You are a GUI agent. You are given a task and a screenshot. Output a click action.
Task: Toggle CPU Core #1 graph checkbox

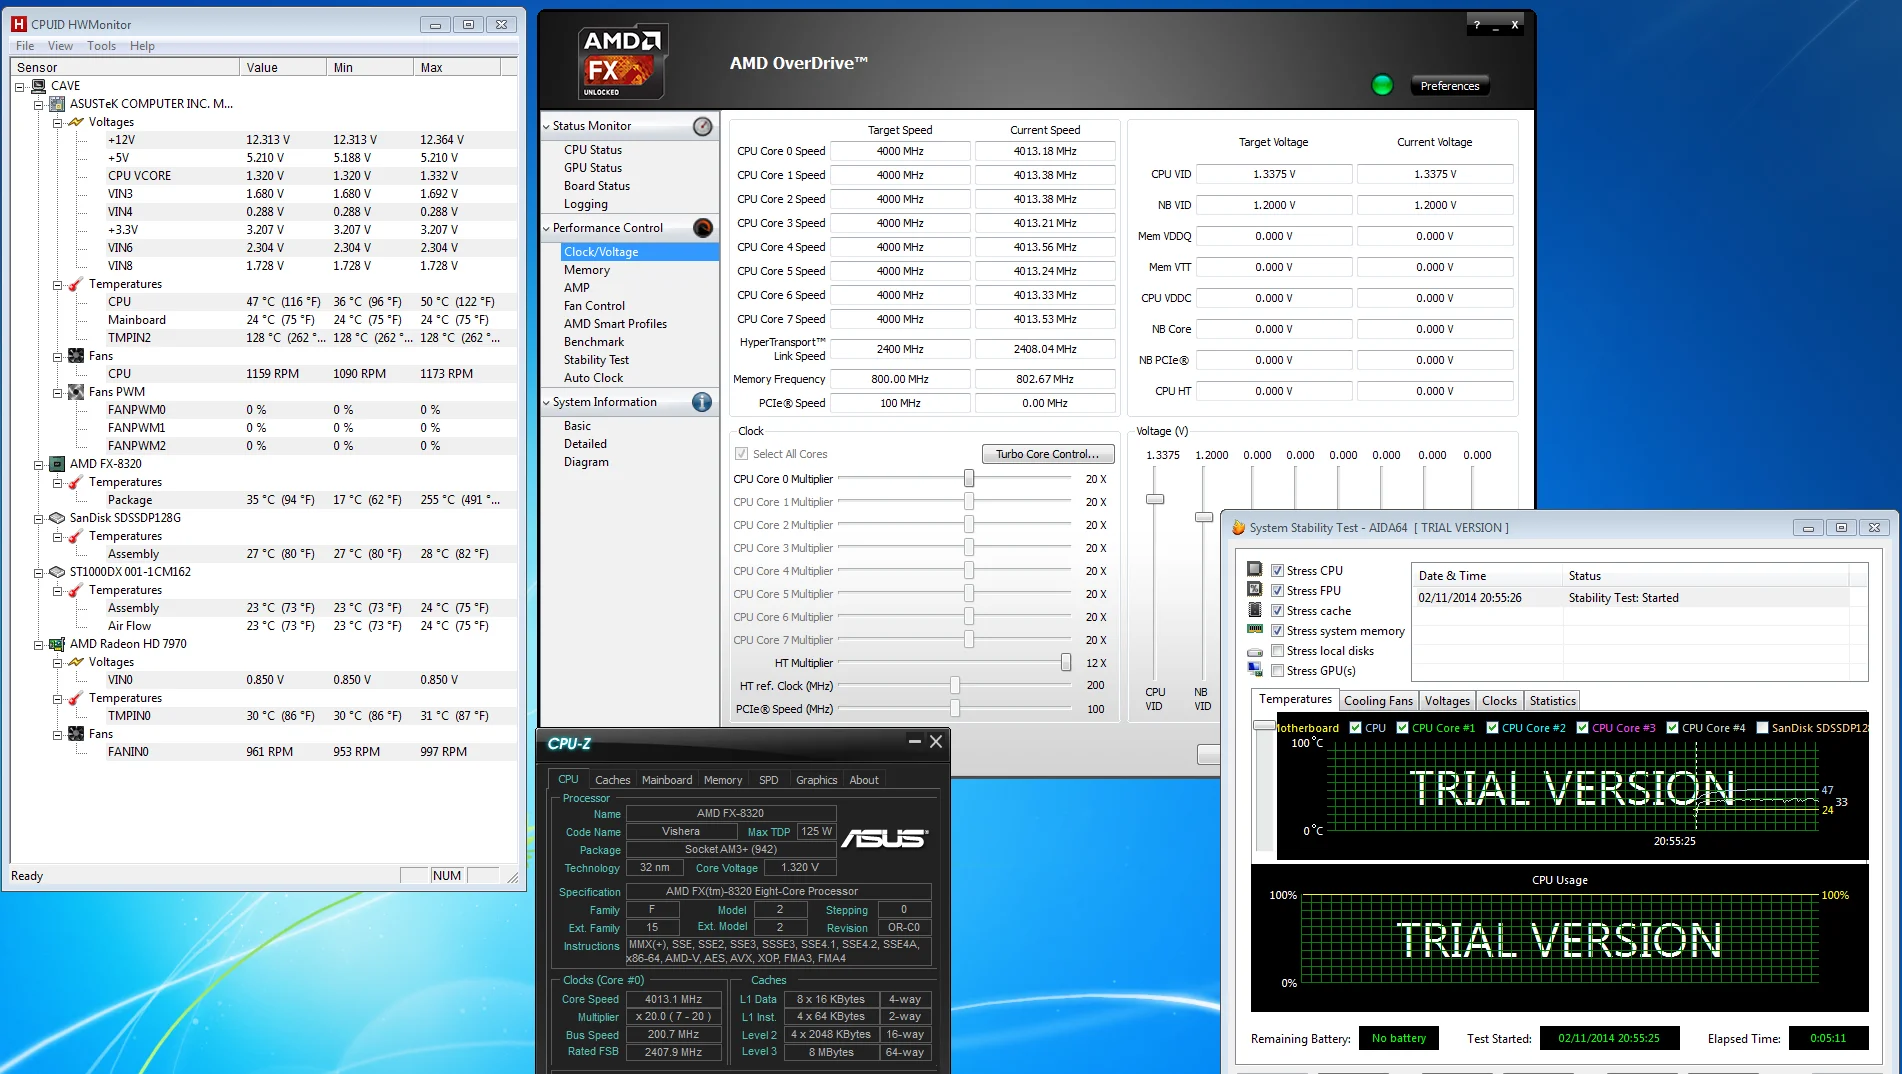1402,728
